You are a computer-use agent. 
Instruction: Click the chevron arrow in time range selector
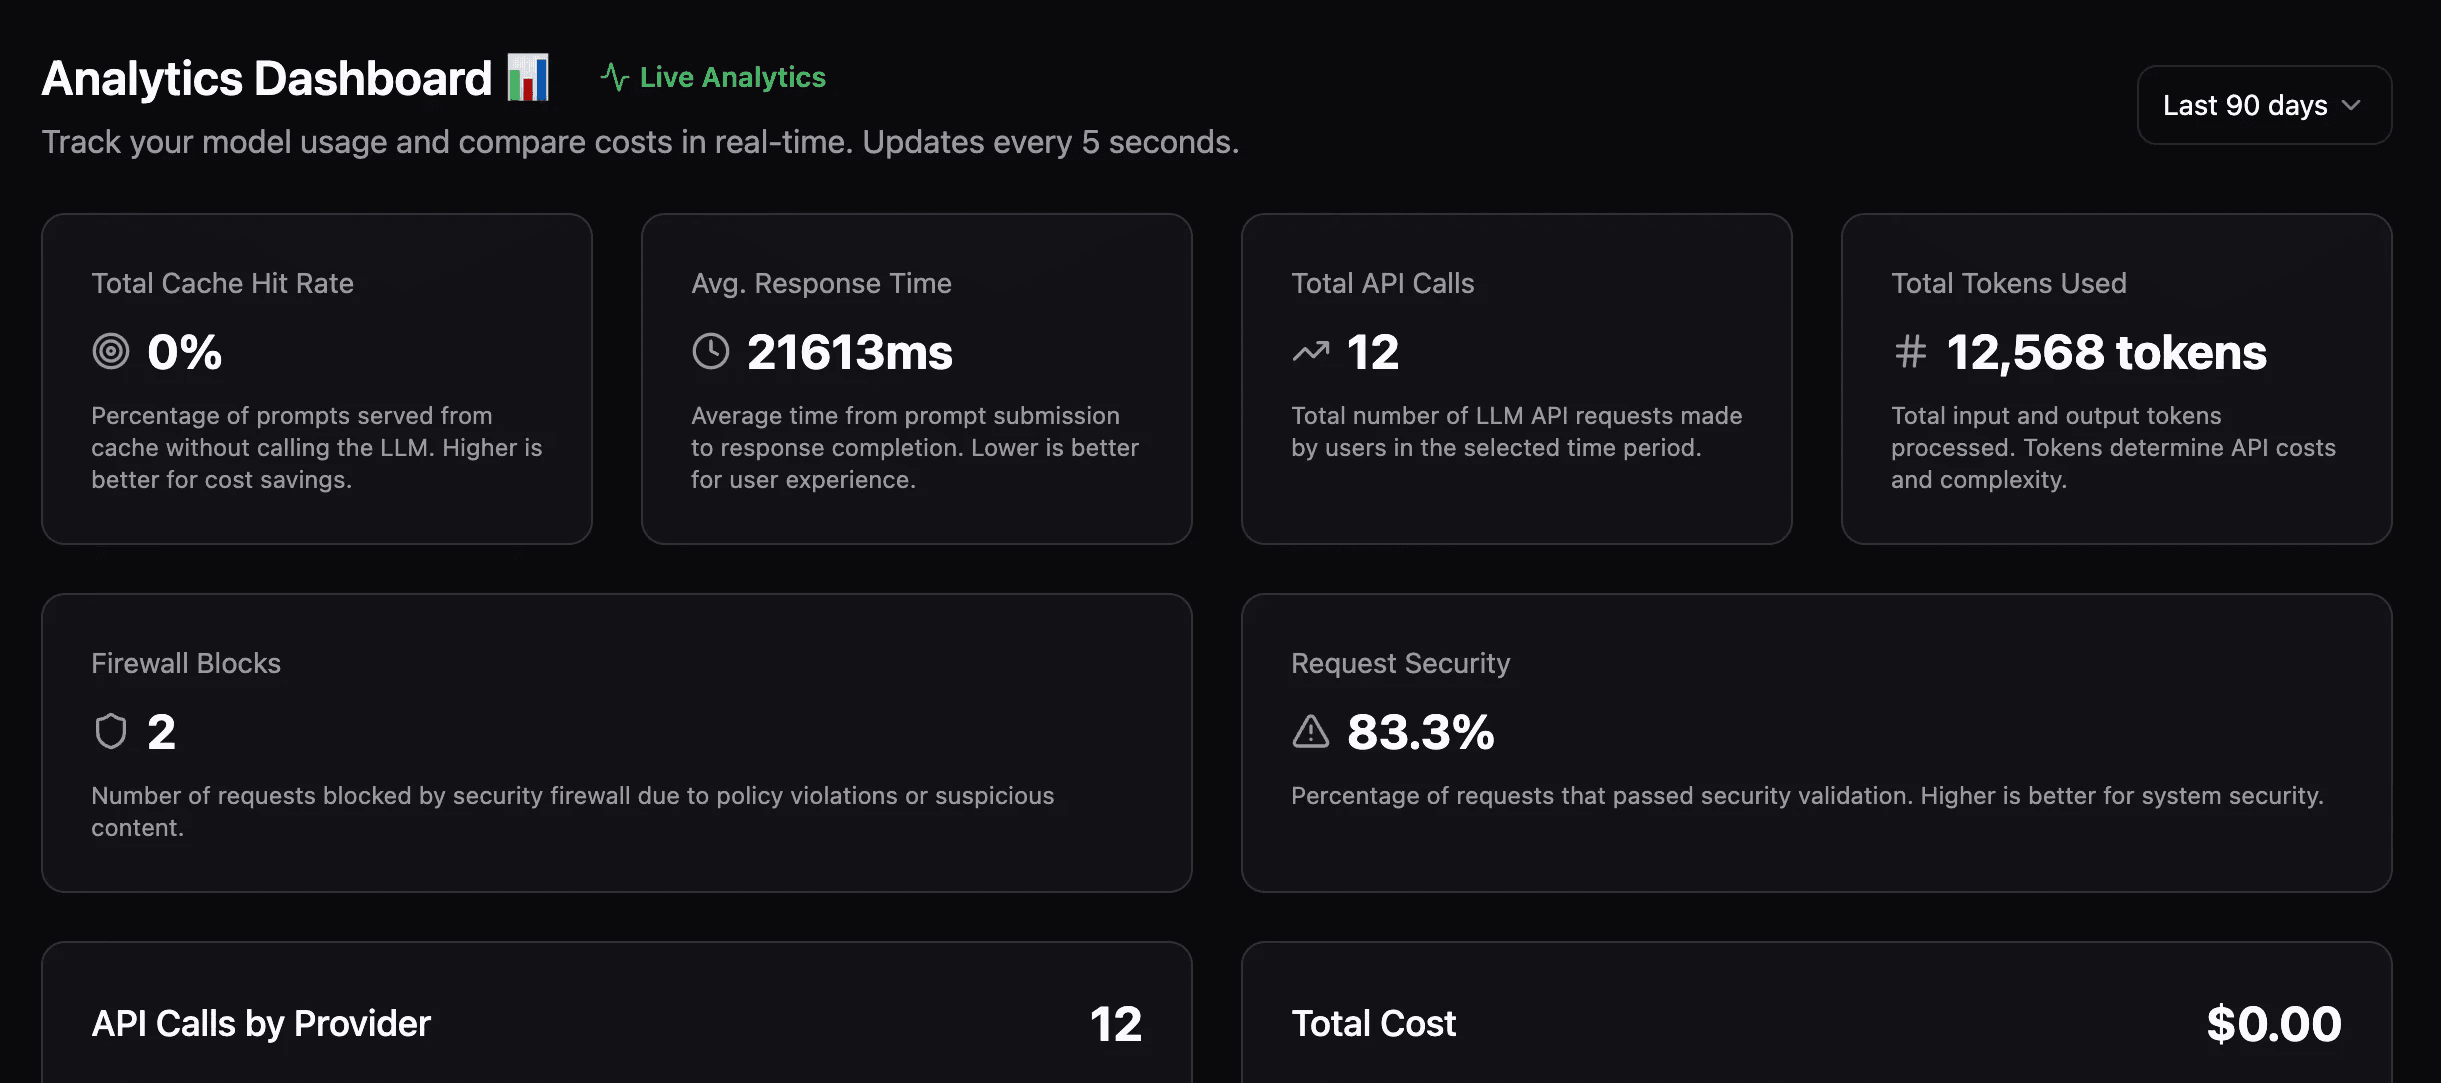click(x=2352, y=105)
